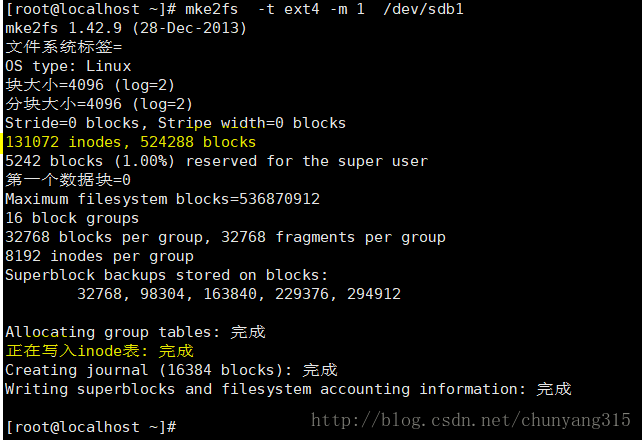Select the backup block number 229376

302,294
